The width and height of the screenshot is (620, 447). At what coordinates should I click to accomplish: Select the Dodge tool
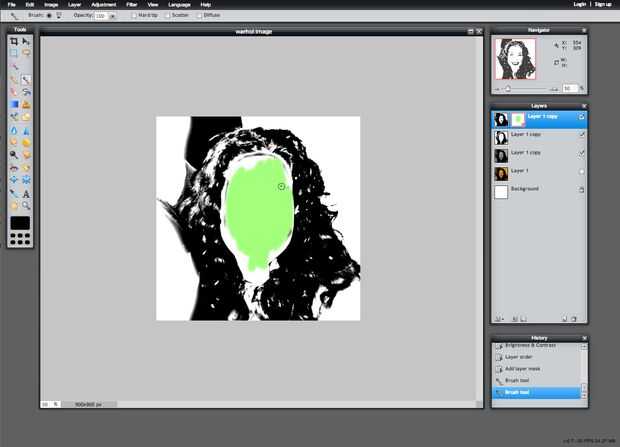tap(14, 154)
